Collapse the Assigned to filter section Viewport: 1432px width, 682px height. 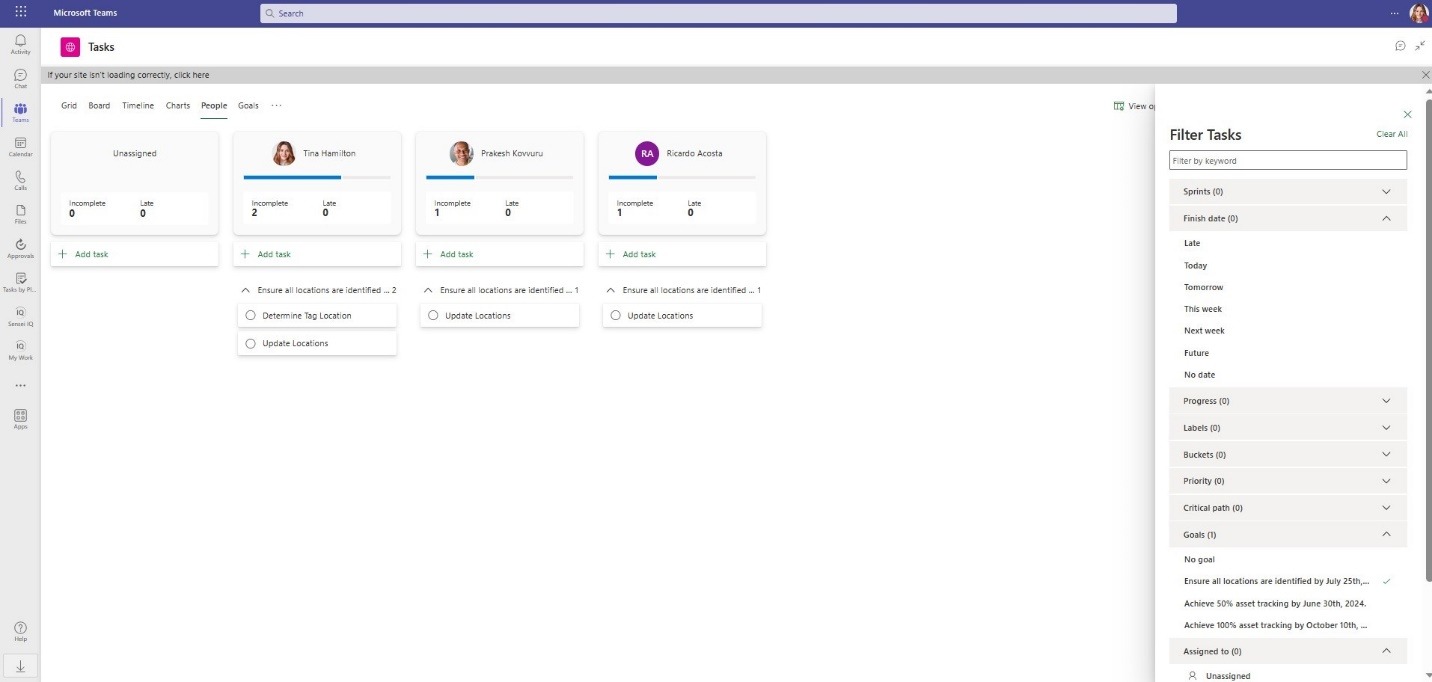click(1288, 651)
